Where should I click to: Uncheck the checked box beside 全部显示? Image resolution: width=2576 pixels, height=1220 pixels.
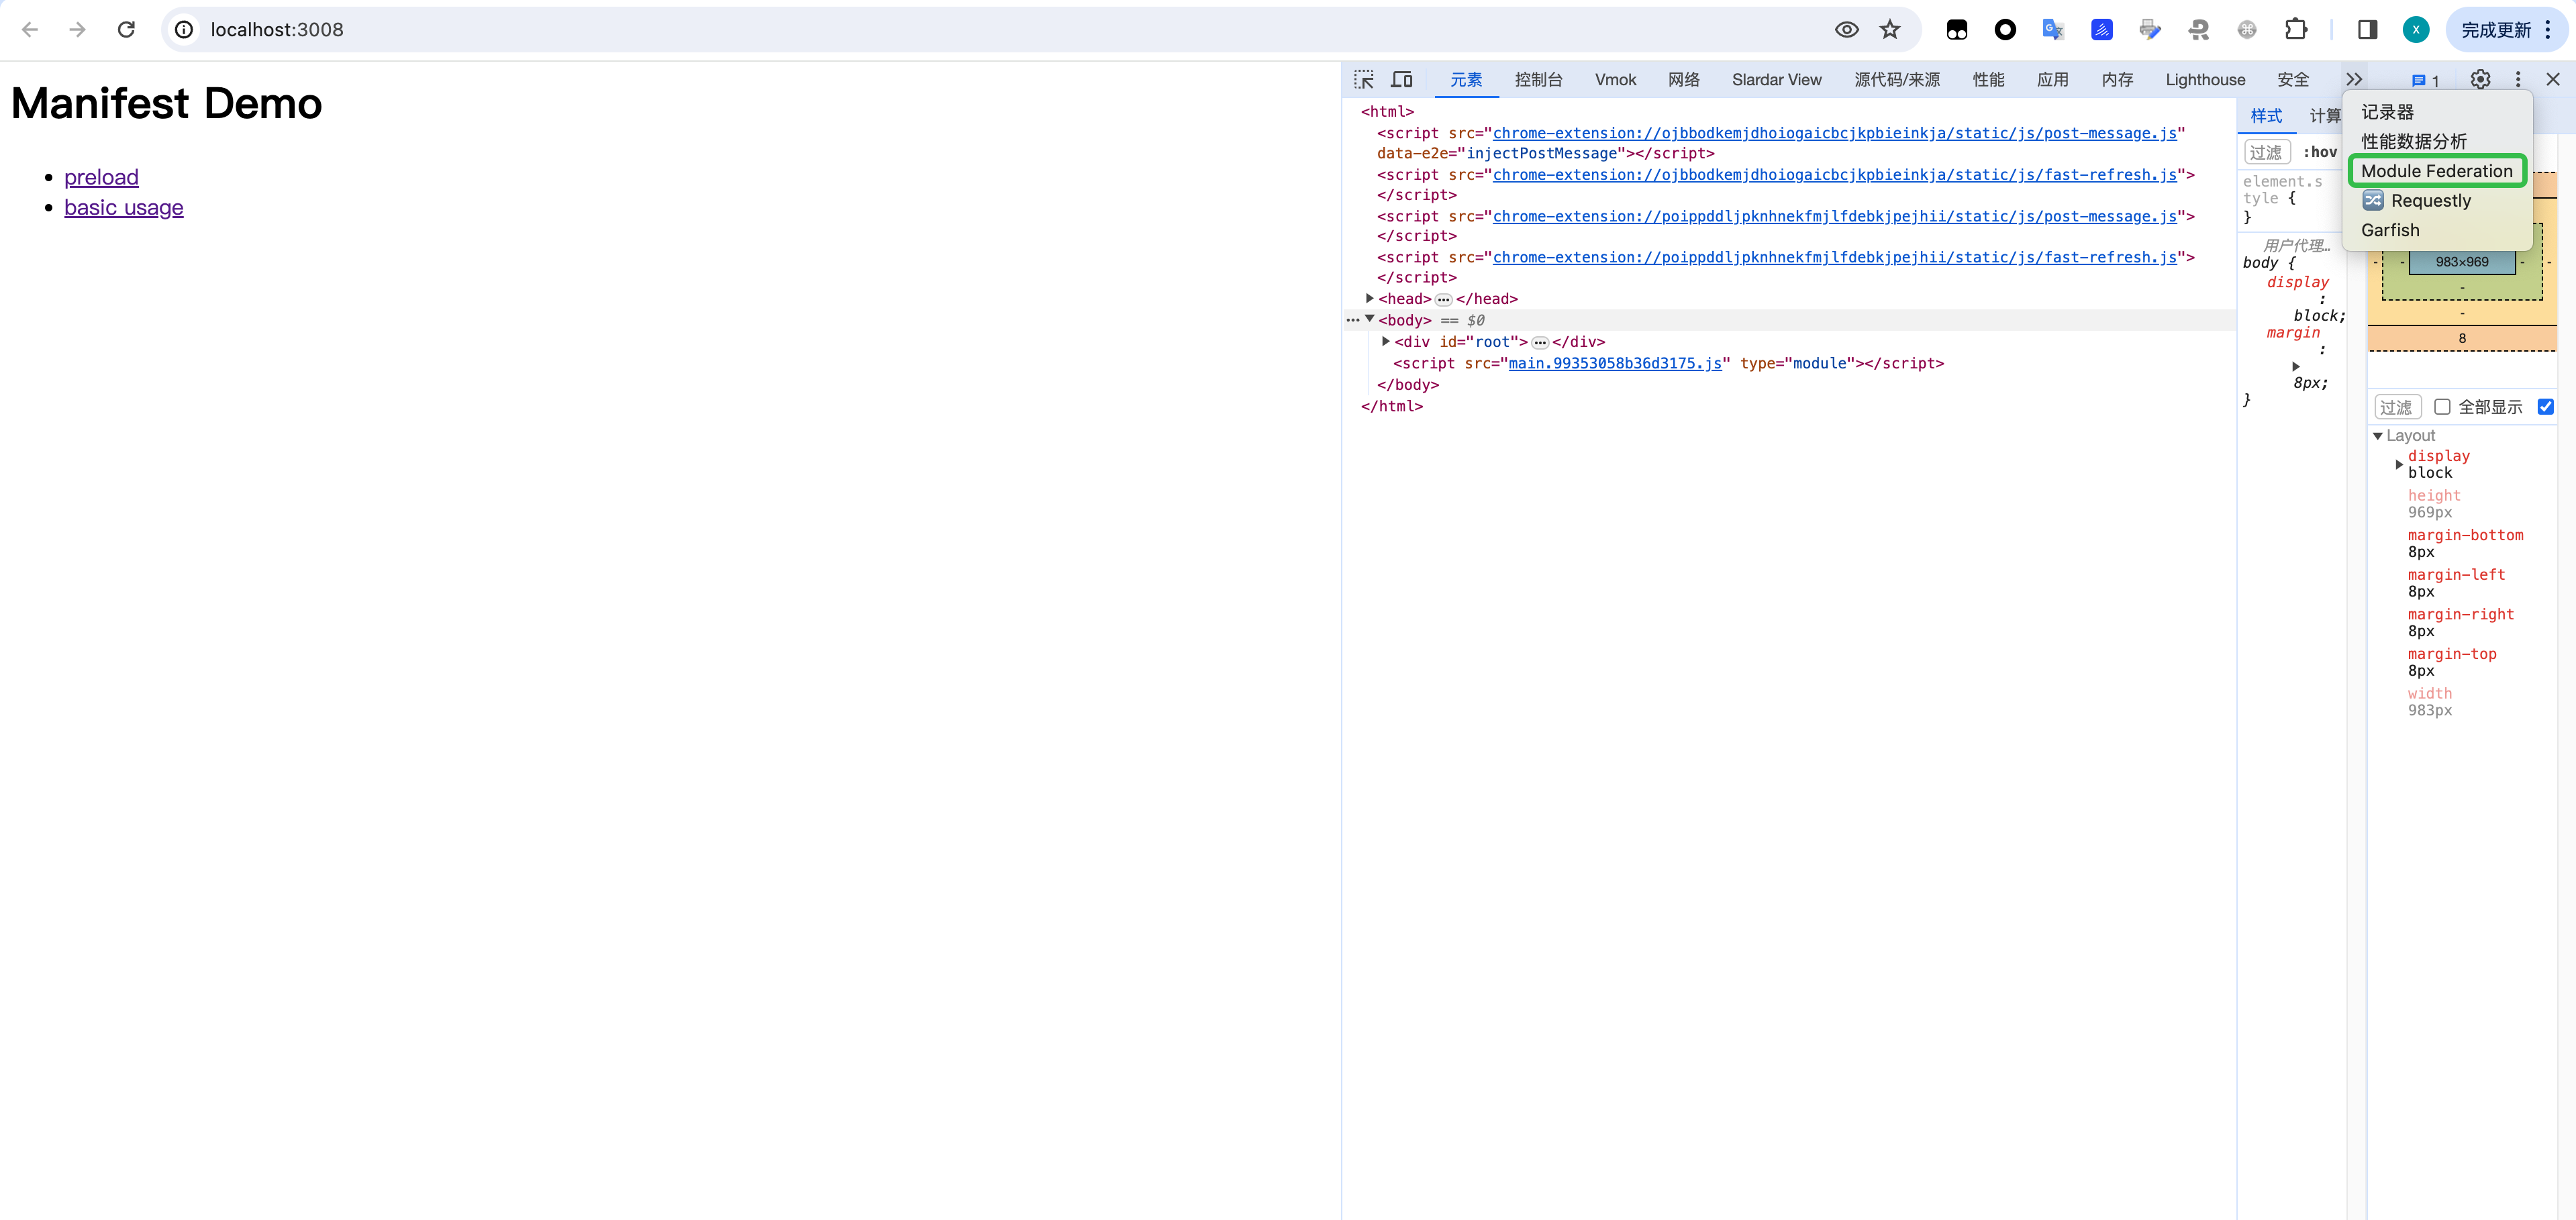pos(2546,407)
